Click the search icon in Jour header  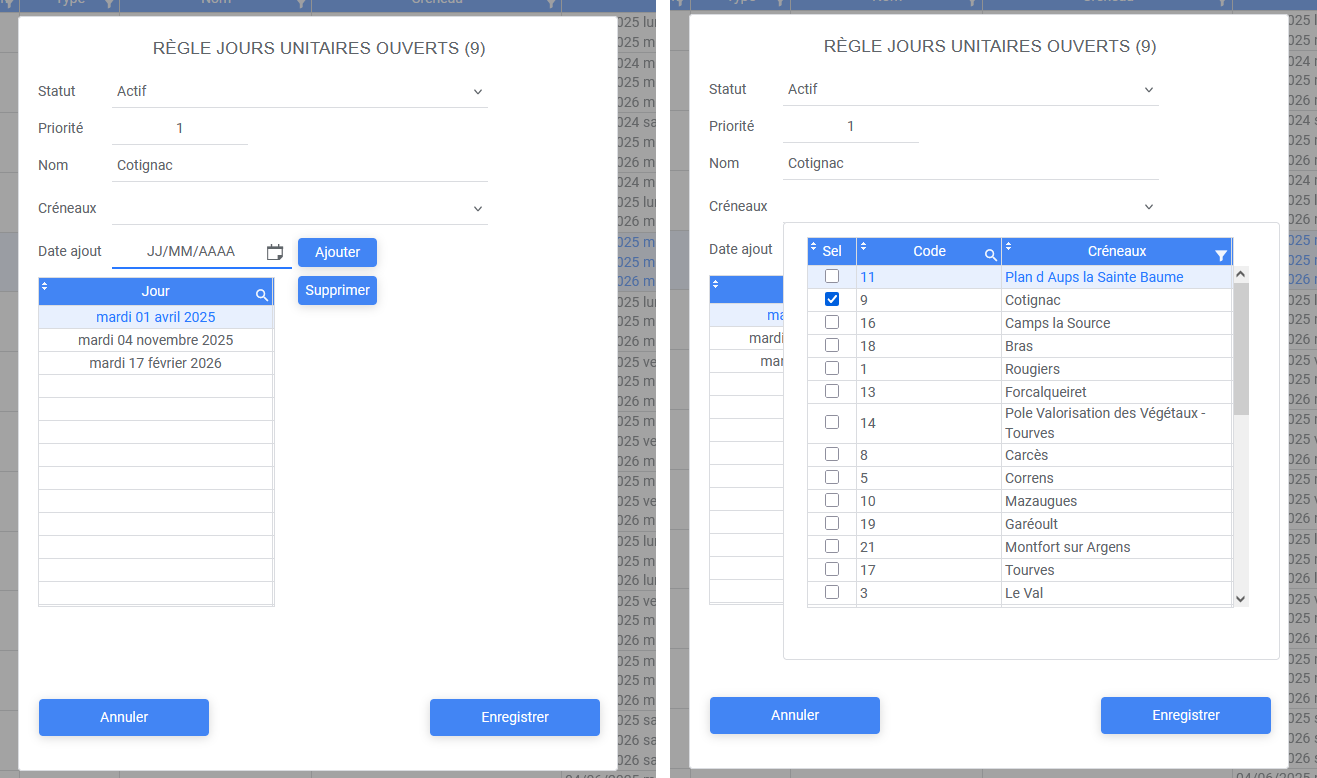click(x=261, y=294)
